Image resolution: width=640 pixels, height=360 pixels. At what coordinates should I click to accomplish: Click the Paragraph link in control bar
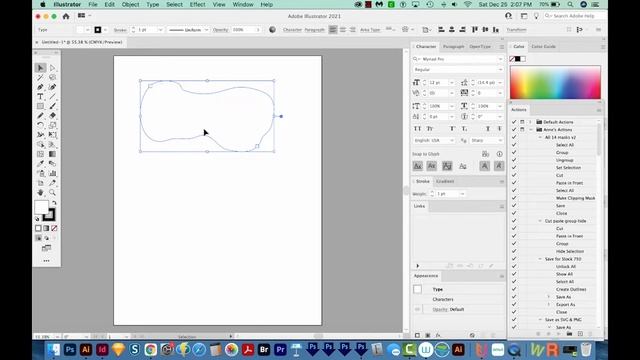click(x=314, y=30)
